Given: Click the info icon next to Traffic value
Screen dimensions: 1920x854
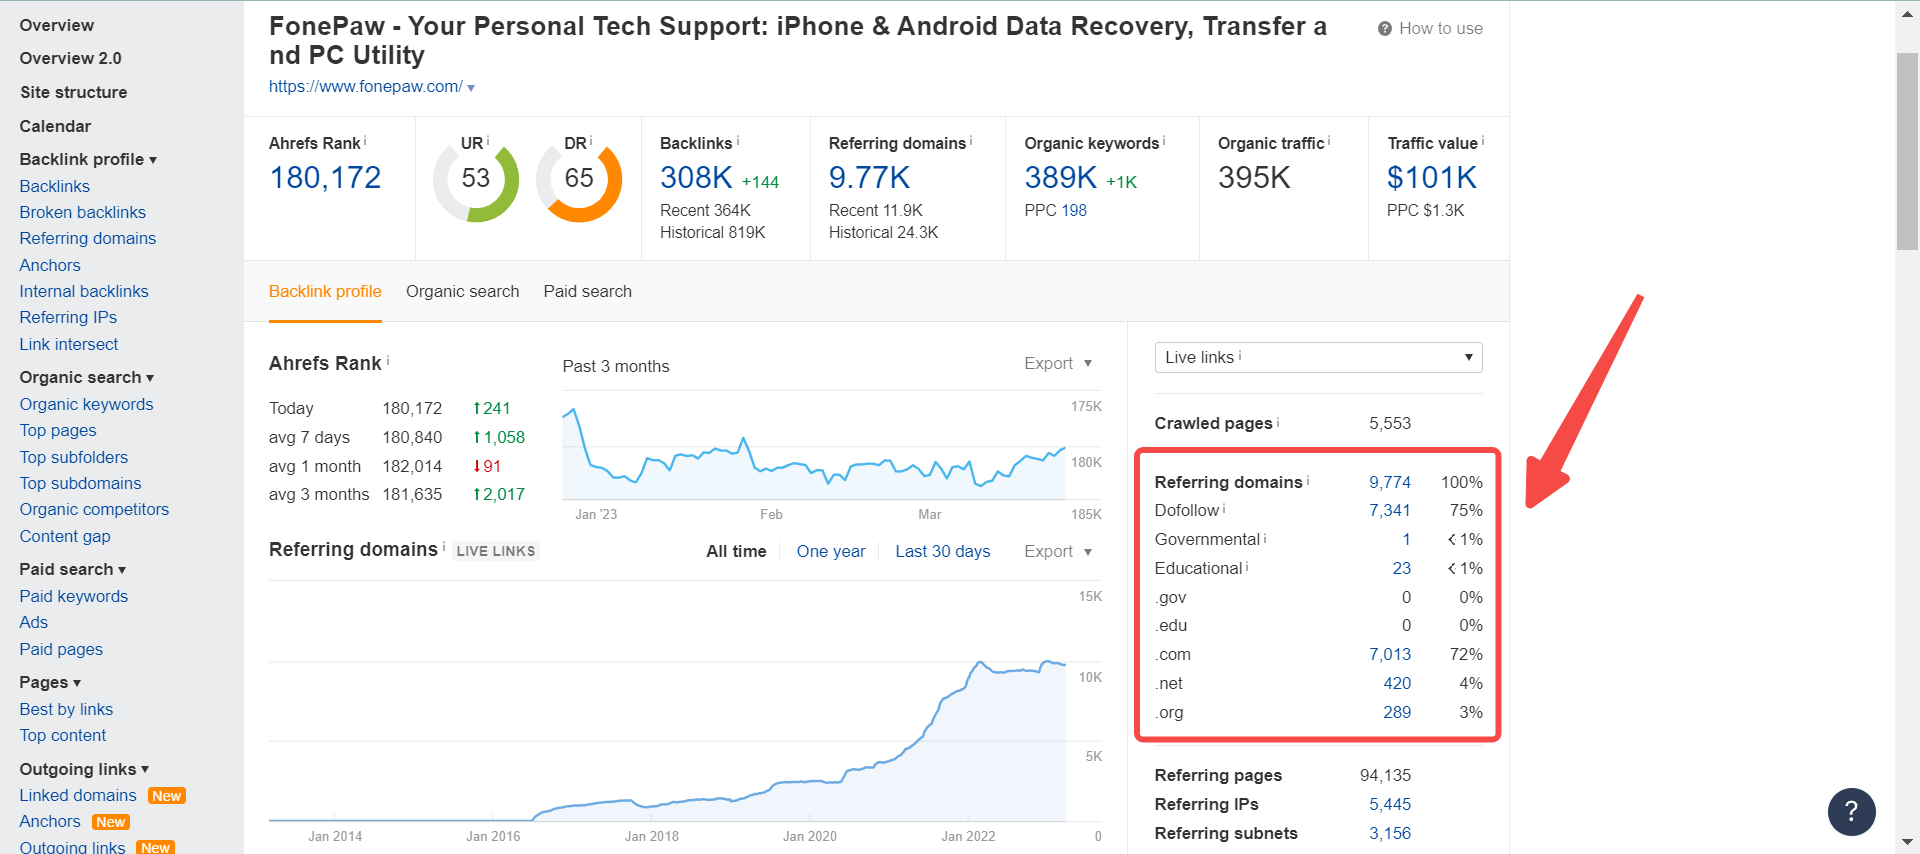Looking at the screenshot, I should (x=1483, y=141).
